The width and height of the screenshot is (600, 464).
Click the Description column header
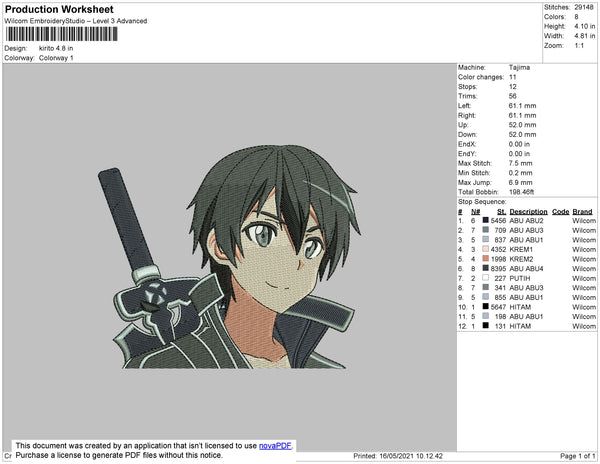tap(528, 212)
